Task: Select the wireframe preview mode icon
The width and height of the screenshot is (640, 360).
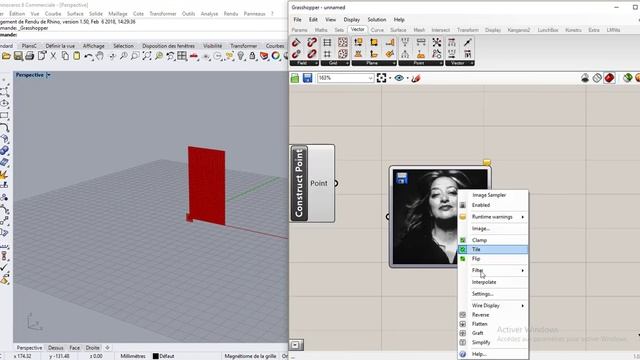Action: [x=597, y=78]
